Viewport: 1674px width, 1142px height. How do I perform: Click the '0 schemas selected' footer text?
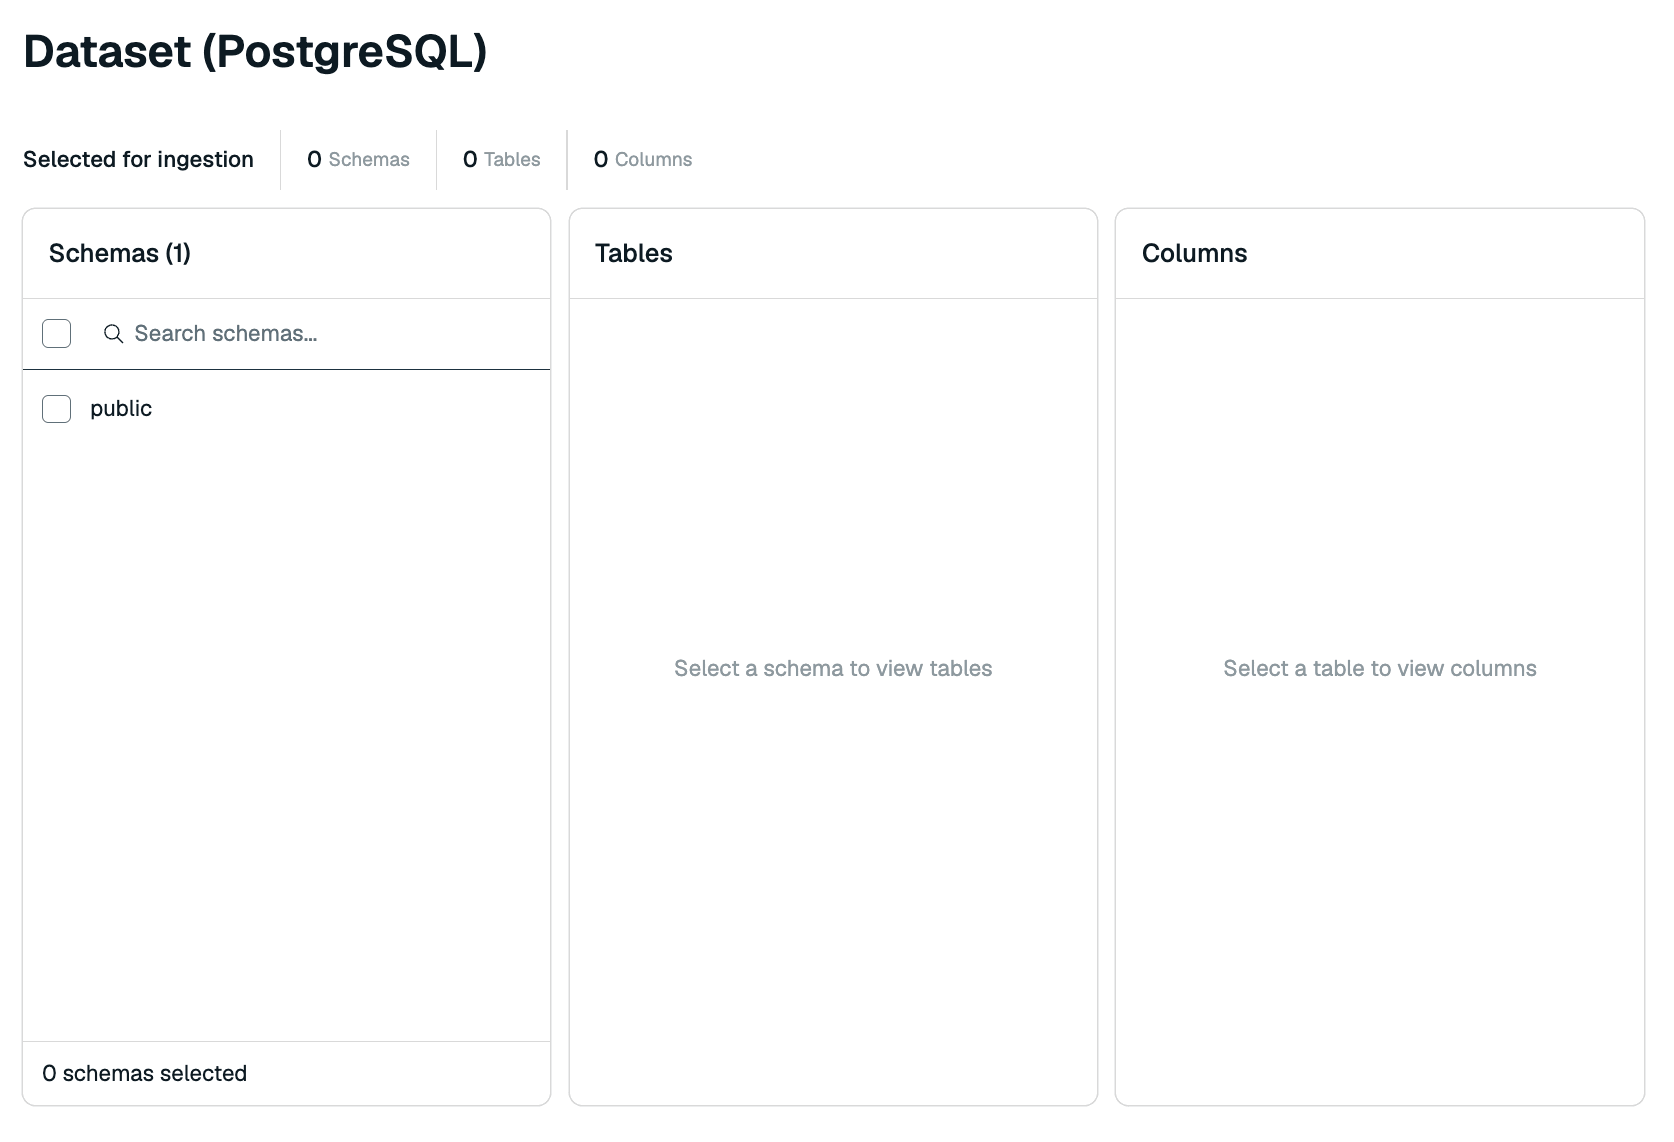145,1074
